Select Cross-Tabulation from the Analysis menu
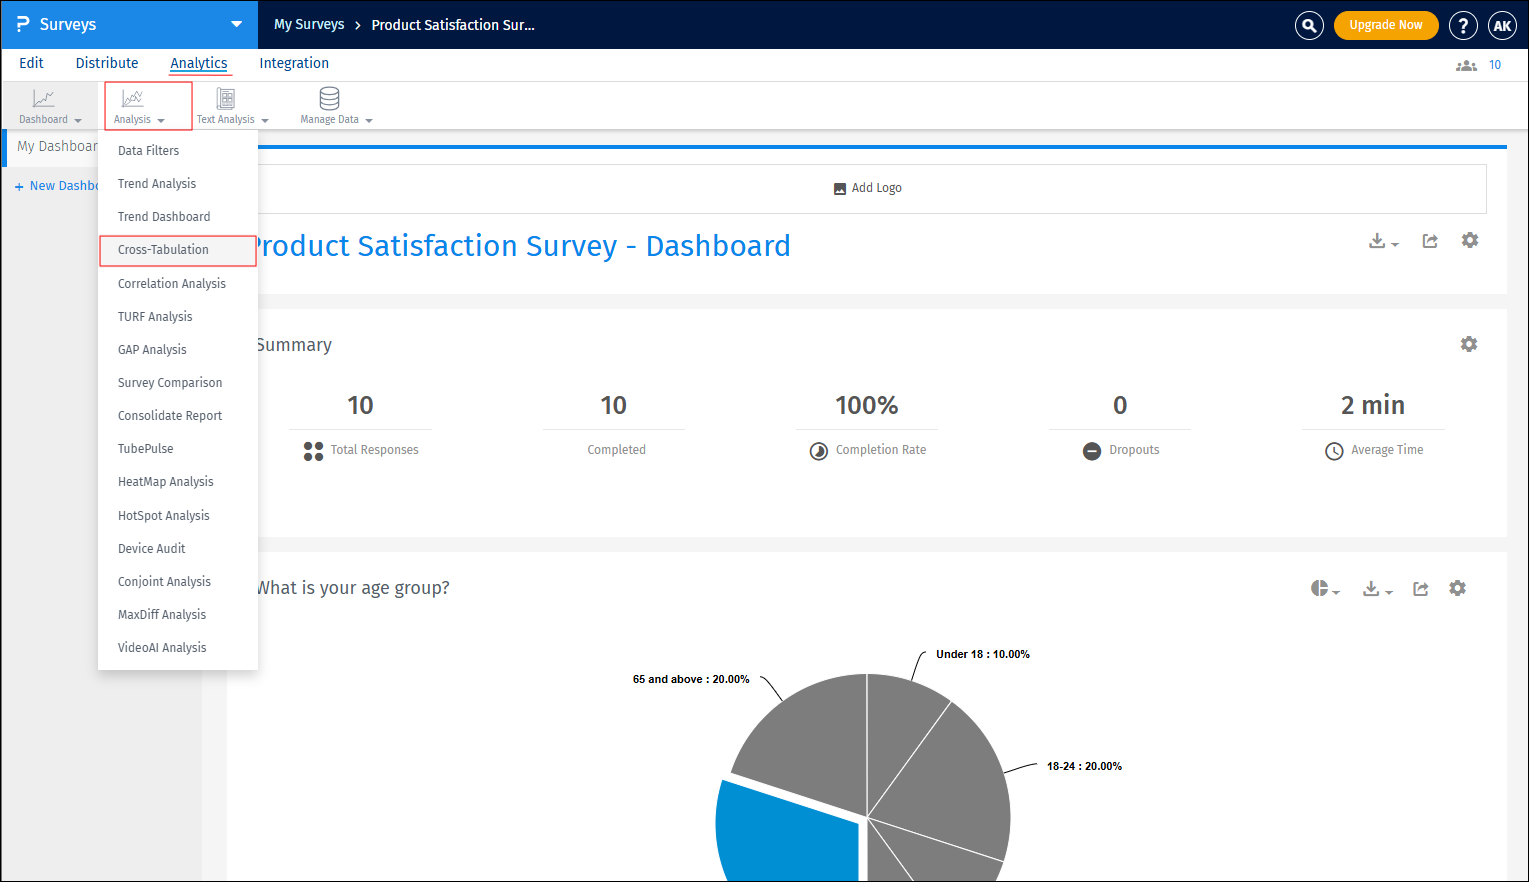This screenshot has height=882, width=1529. tap(163, 250)
